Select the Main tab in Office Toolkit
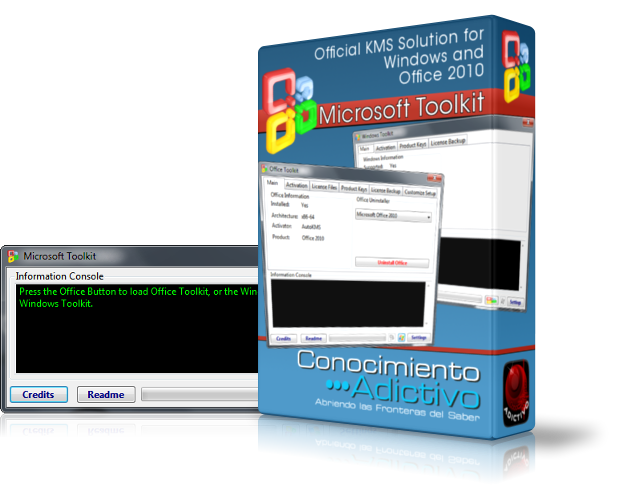The height and width of the screenshot is (497, 623). point(272,183)
